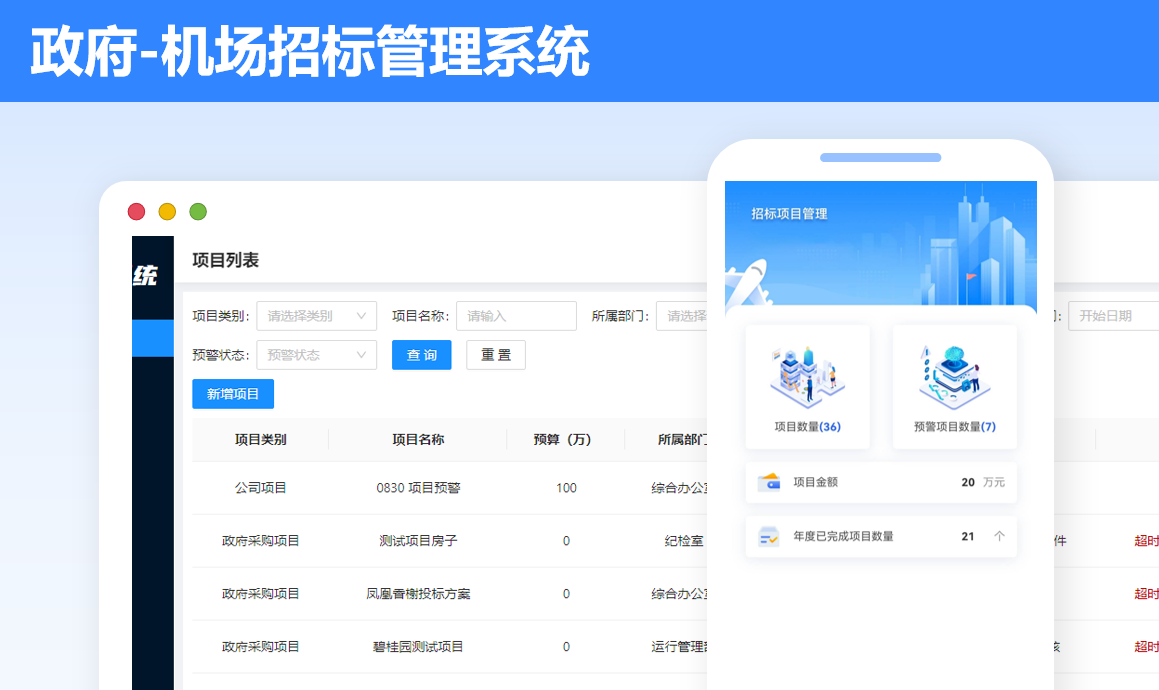Click the 重置 button
Image resolution: width=1159 pixels, height=690 pixels.
[x=496, y=355]
